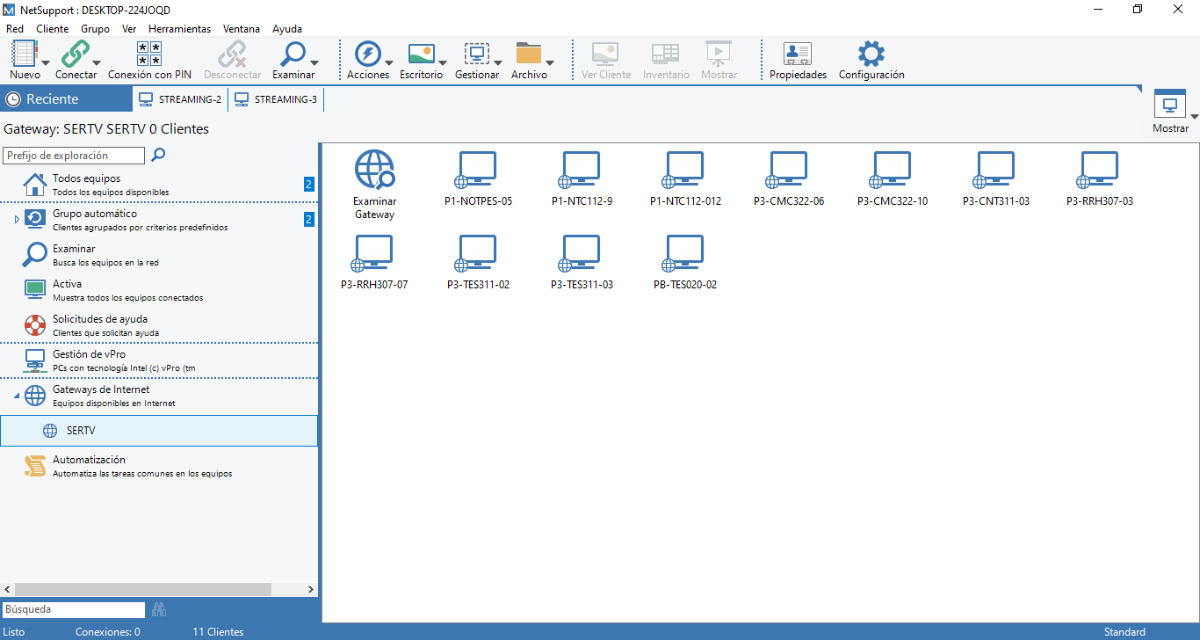
Task: Open the Mostrar view dropdown
Action: (1194, 116)
